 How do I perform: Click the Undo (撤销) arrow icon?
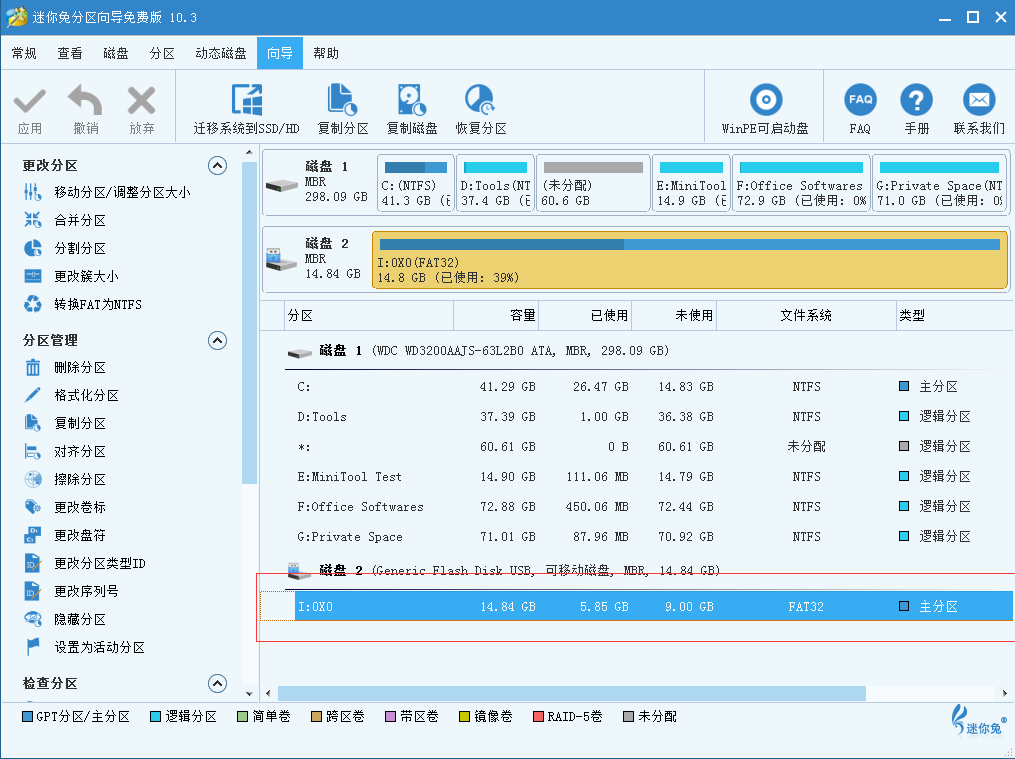pos(85,100)
